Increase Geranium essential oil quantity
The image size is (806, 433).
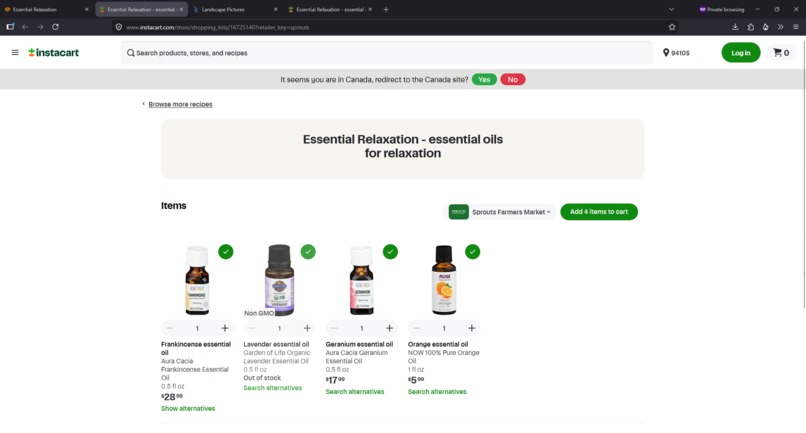389,328
